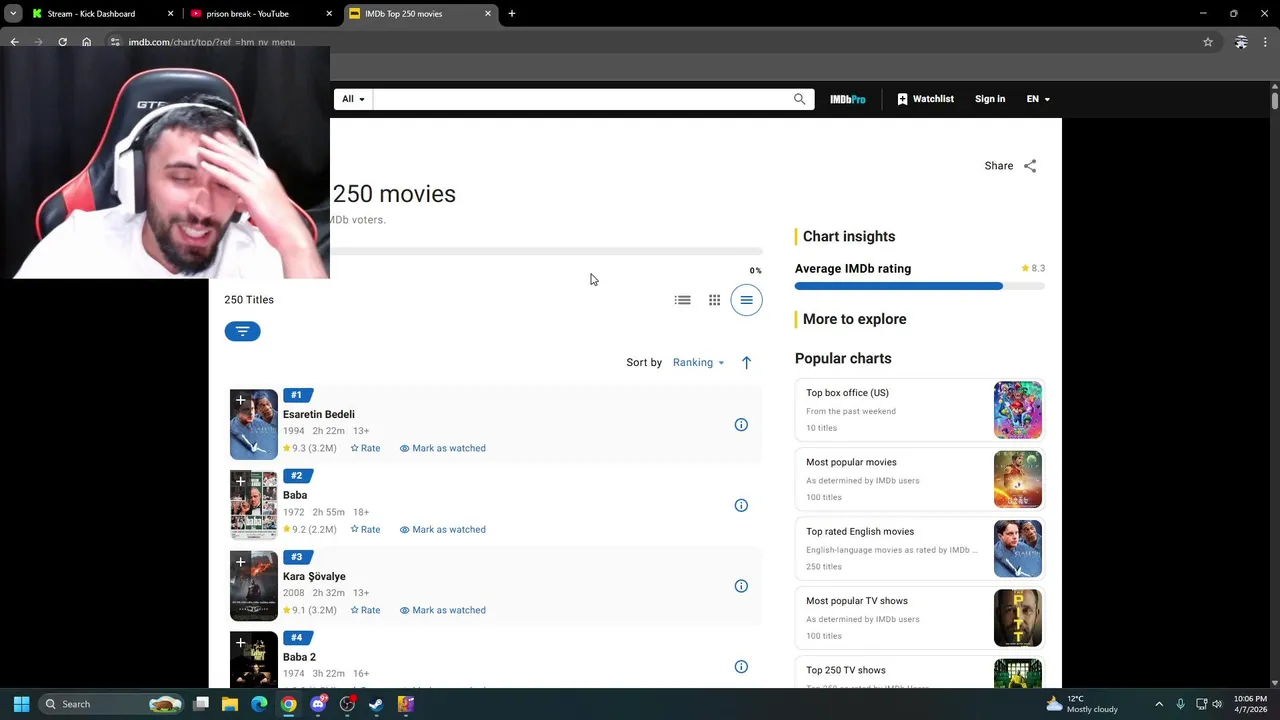The height and width of the screenshot is (720, 1280).
Task: Open Microsoft Edge from the taskbar
Action: pos(260,704)
